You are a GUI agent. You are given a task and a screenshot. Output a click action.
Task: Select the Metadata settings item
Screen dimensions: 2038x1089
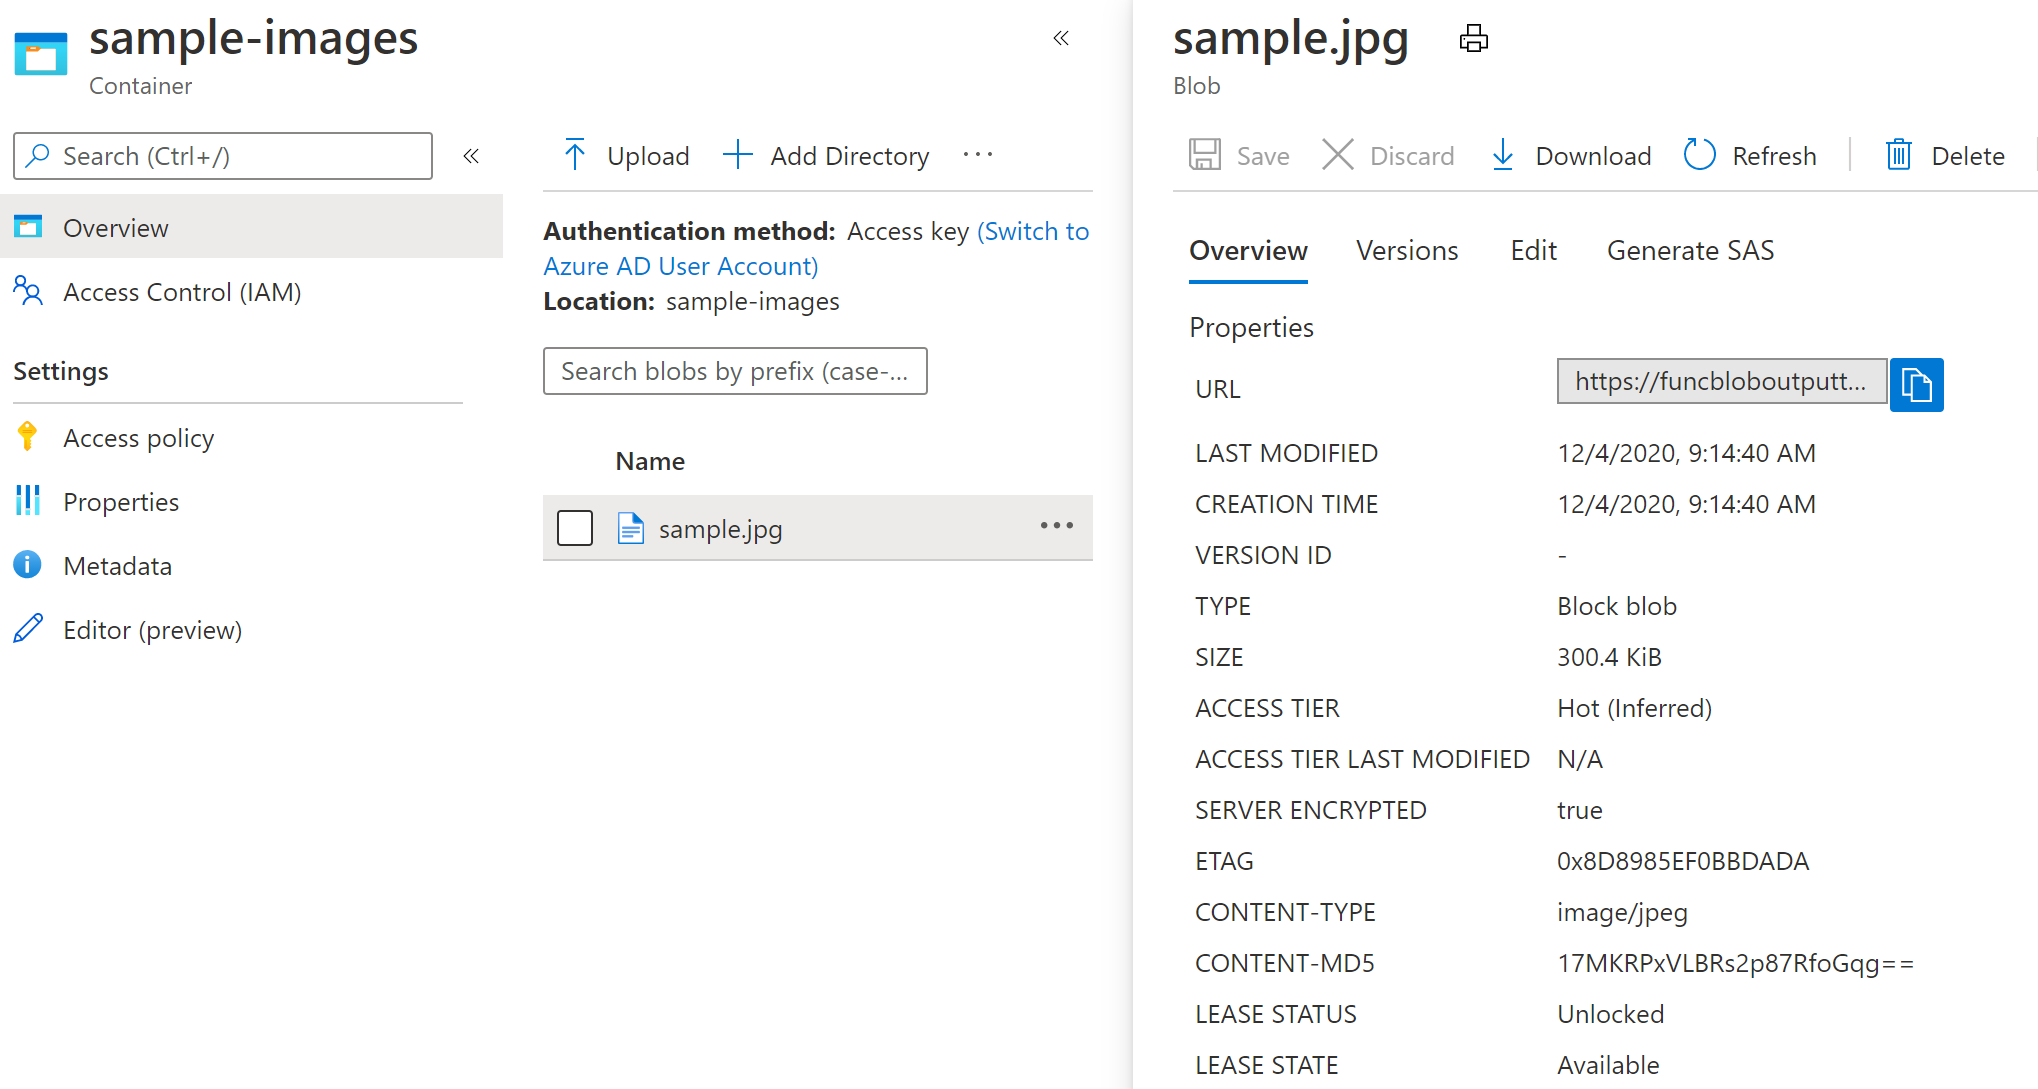pyautogui.click(x=117, y=566)
